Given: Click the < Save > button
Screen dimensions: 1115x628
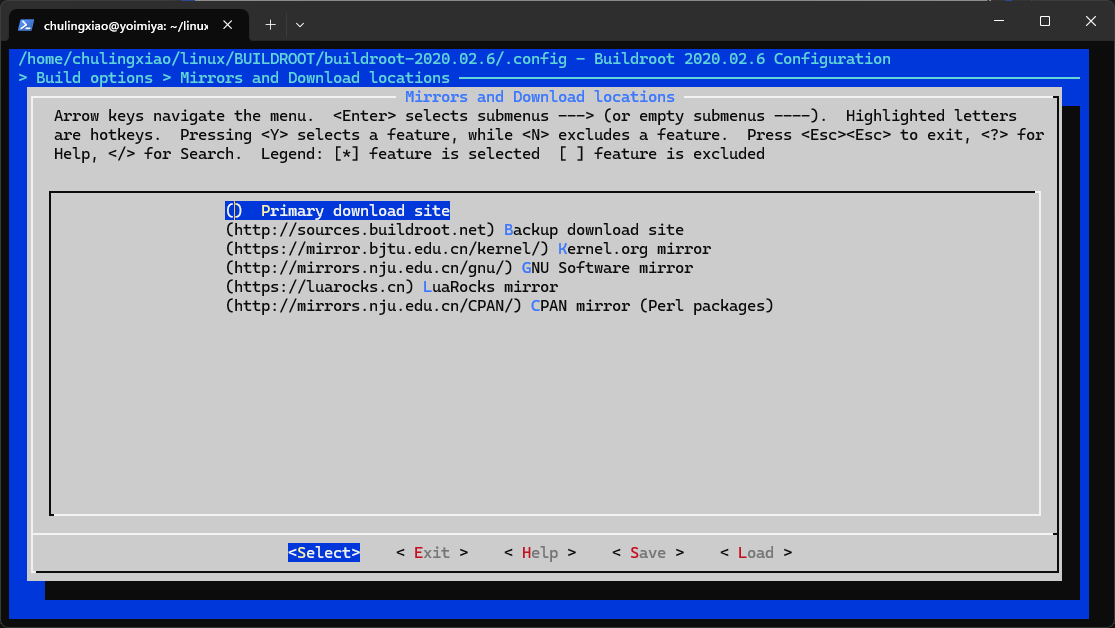Looking at the screenshot, I should coord(648,553).
